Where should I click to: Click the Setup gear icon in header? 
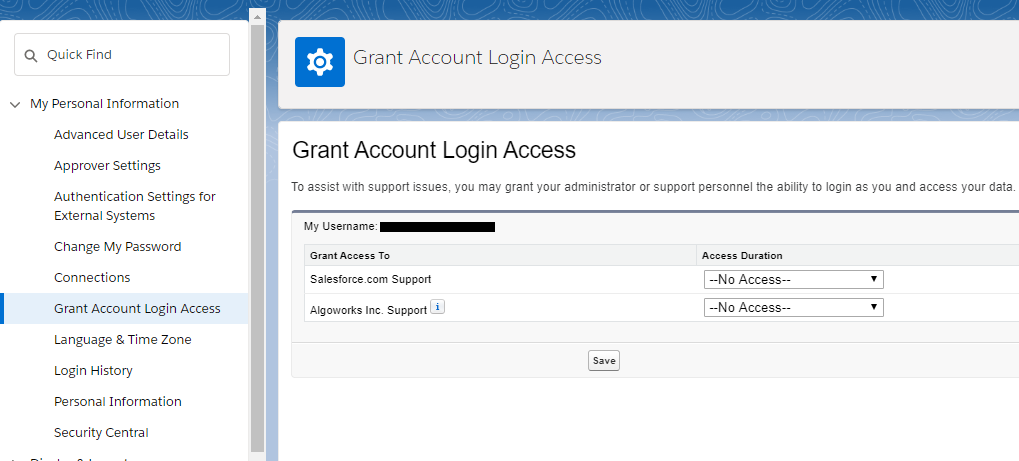point(320,62)
